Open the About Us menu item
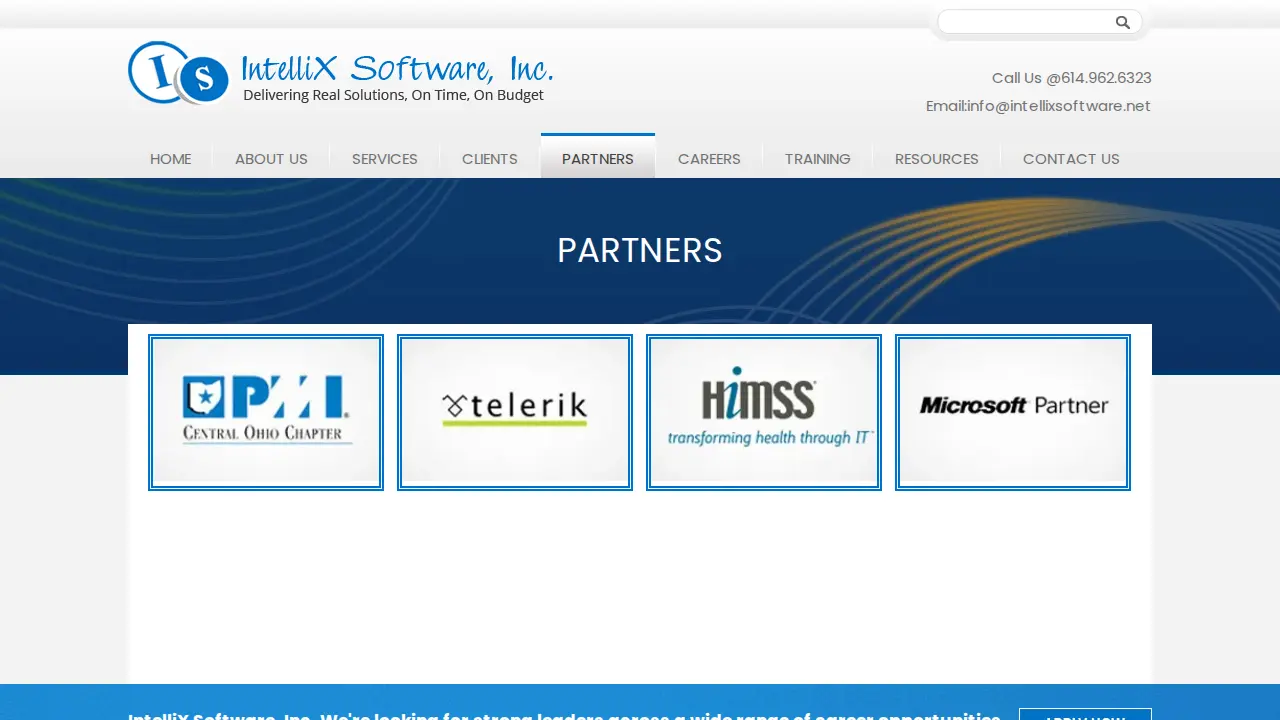 click(271, 159)
